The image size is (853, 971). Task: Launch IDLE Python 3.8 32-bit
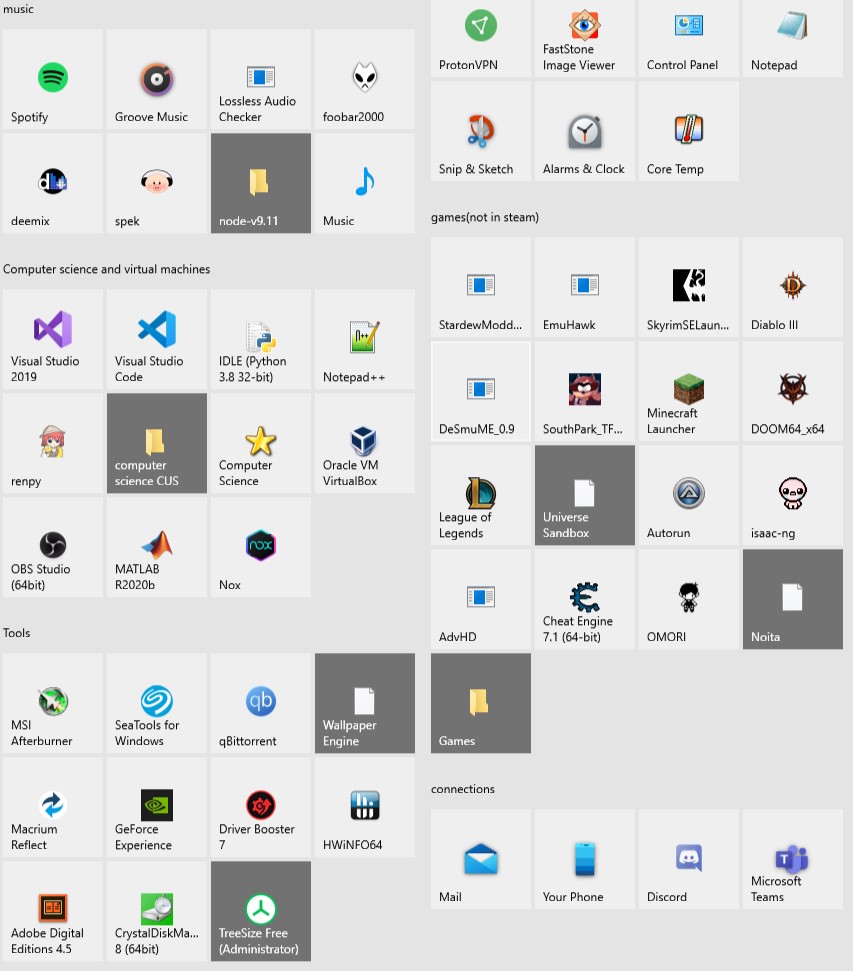click(x=261, y=339)
